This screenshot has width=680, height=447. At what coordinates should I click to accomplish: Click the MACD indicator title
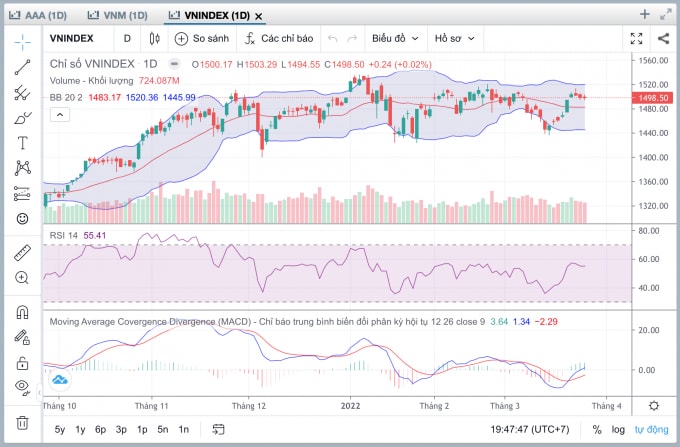[267, 322]
